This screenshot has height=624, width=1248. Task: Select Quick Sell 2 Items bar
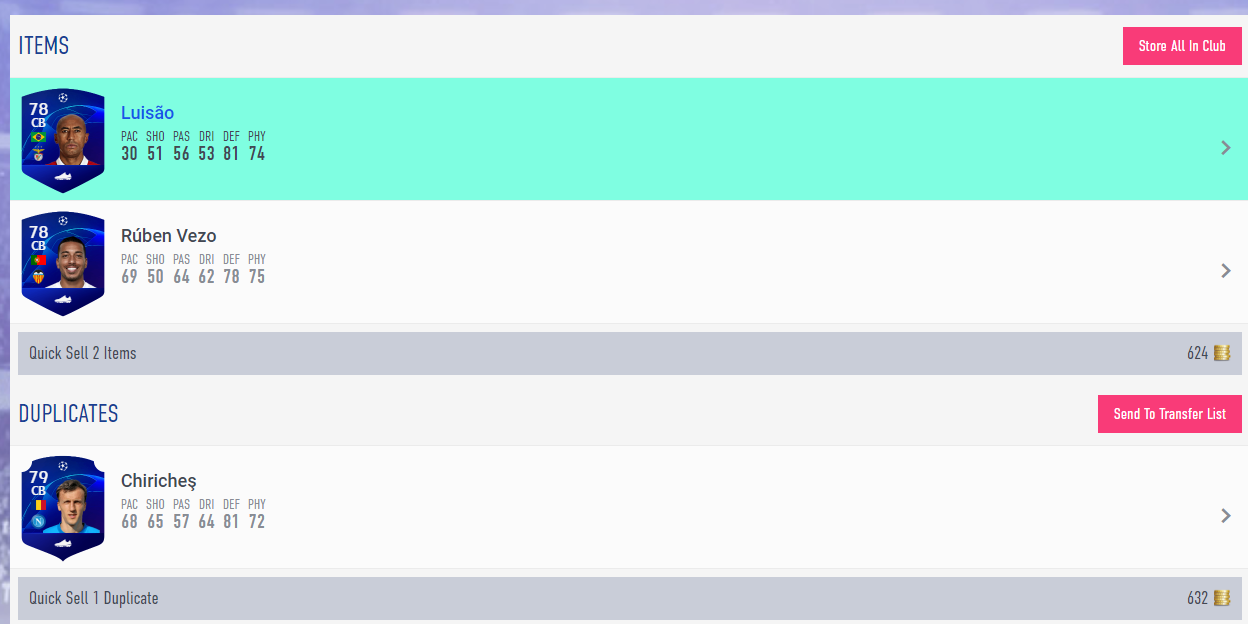pos(630,353)
